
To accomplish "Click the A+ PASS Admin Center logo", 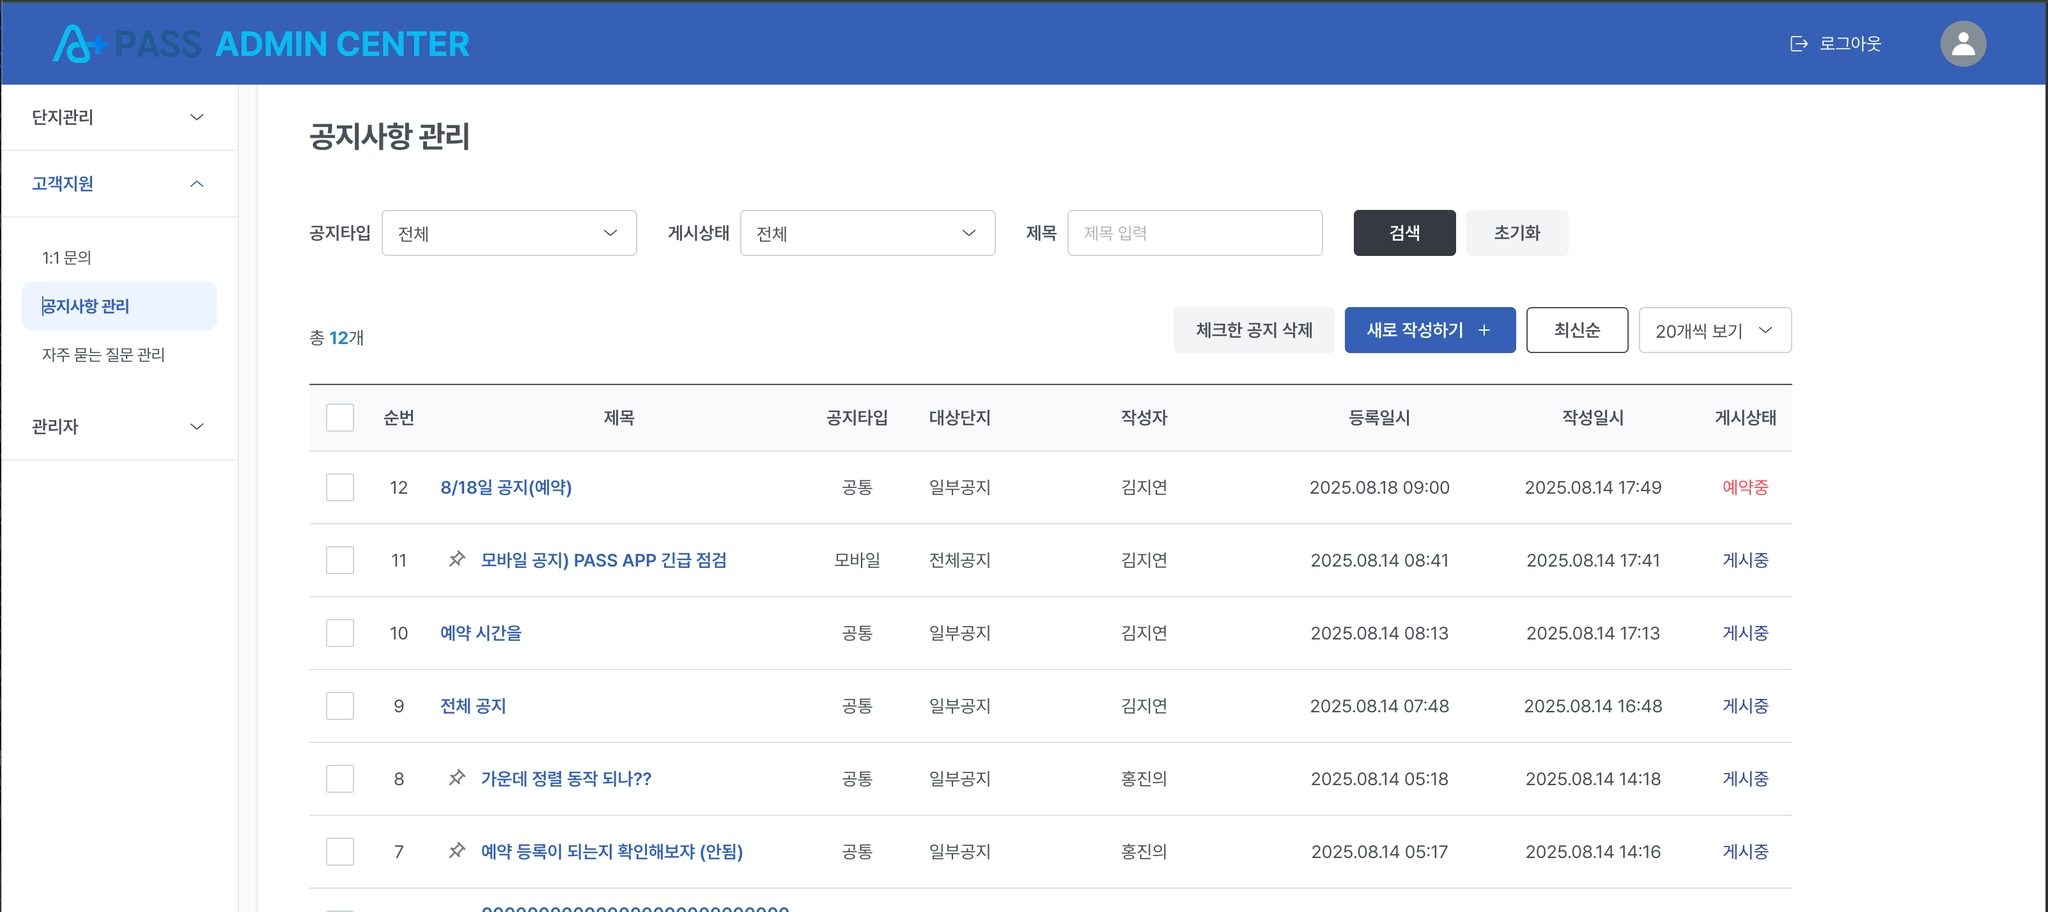I will pos(261,44).
